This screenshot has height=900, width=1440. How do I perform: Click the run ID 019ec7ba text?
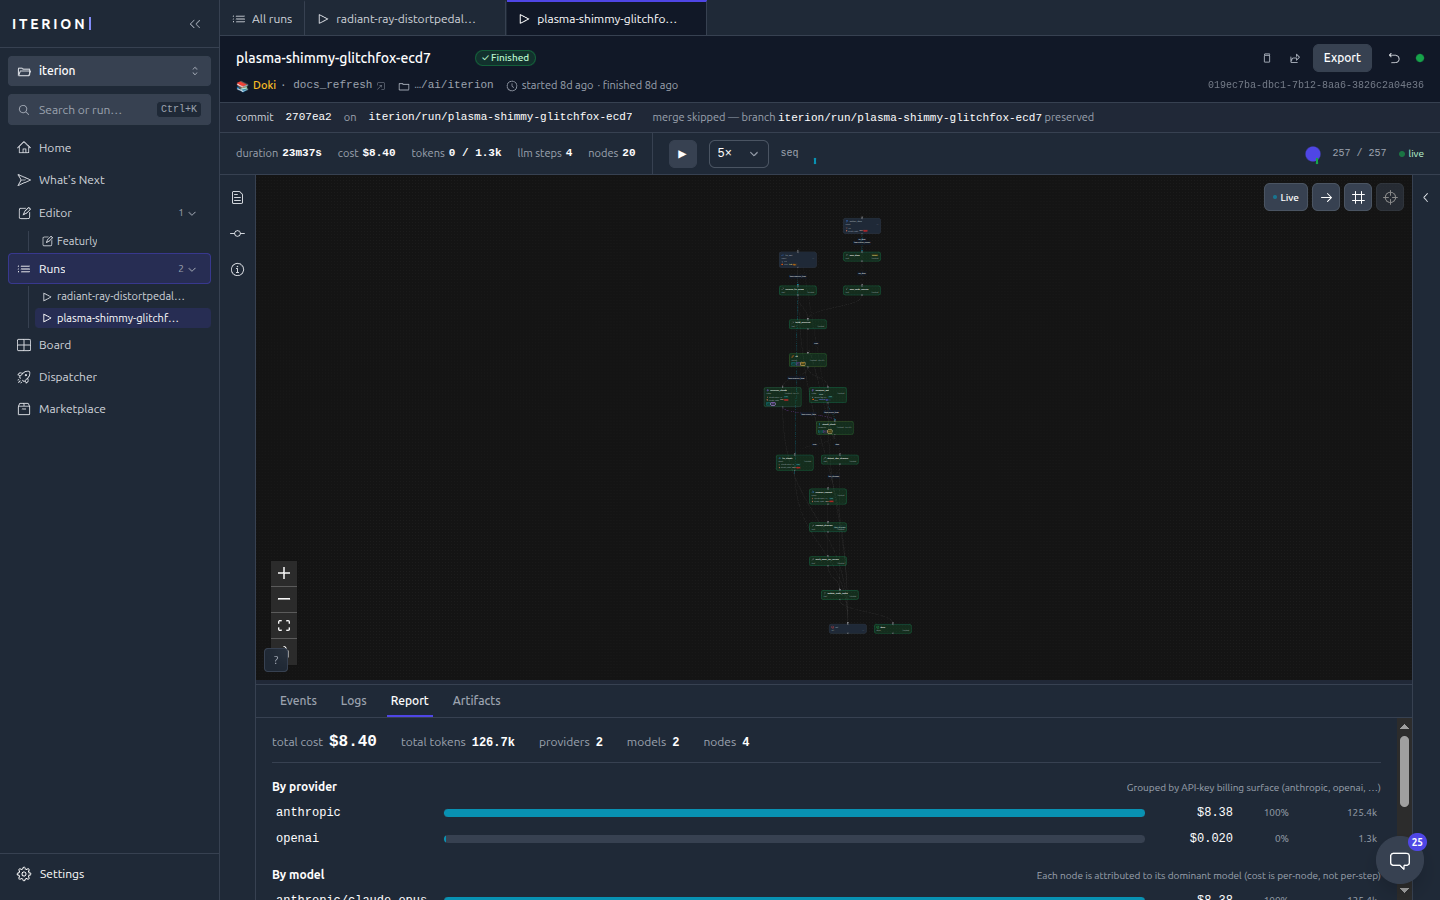(x=1315, y=85)
